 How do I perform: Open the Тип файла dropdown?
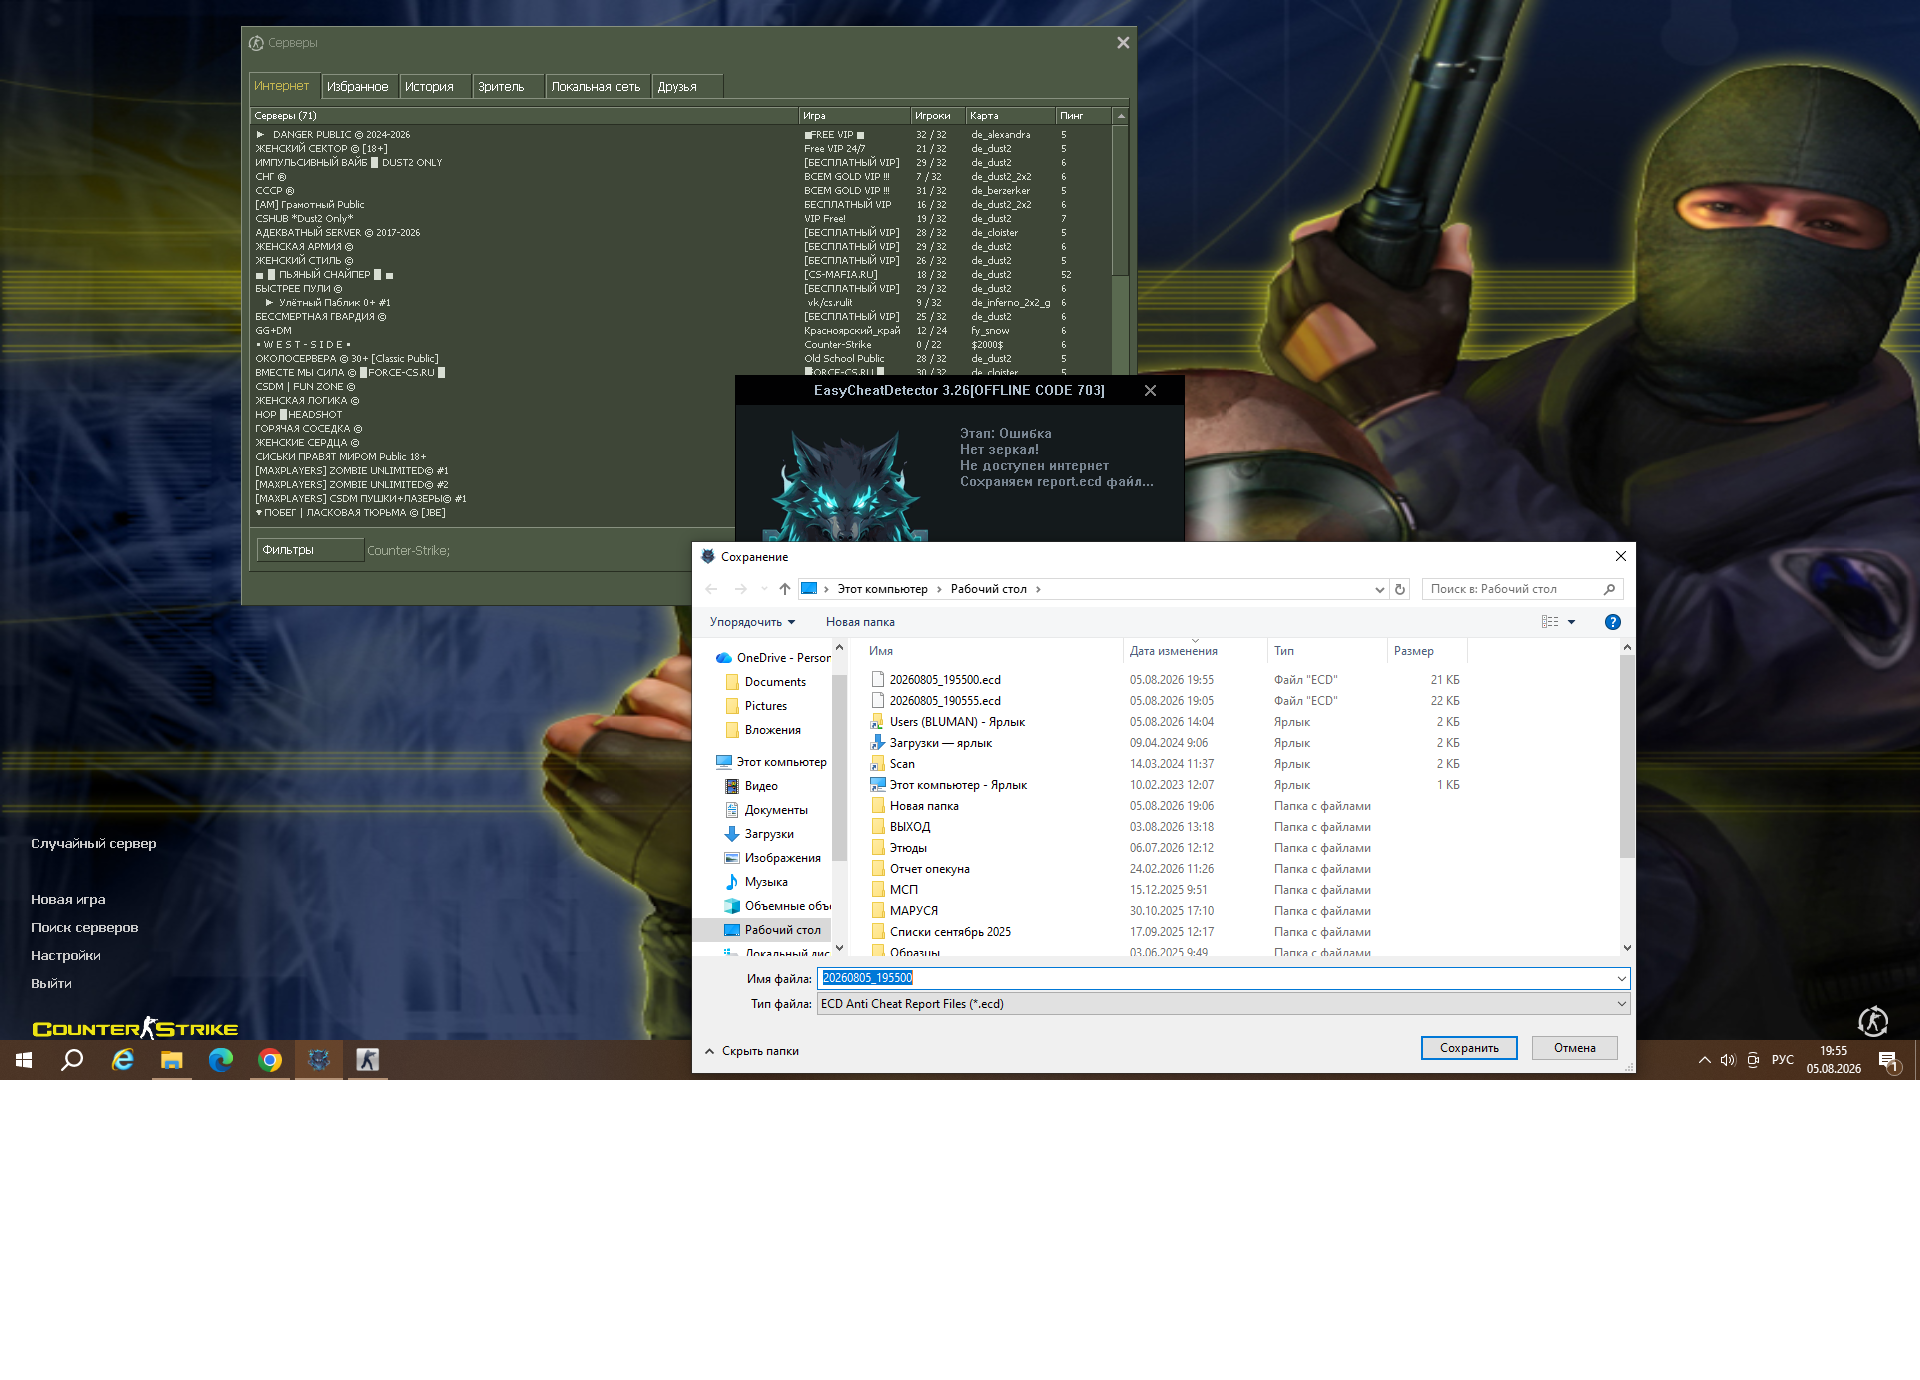(x=1224, y=1004)
